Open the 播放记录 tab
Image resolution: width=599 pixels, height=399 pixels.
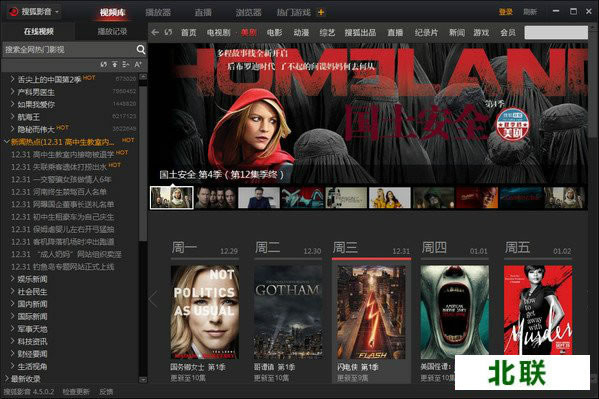(x=112, y=31)
